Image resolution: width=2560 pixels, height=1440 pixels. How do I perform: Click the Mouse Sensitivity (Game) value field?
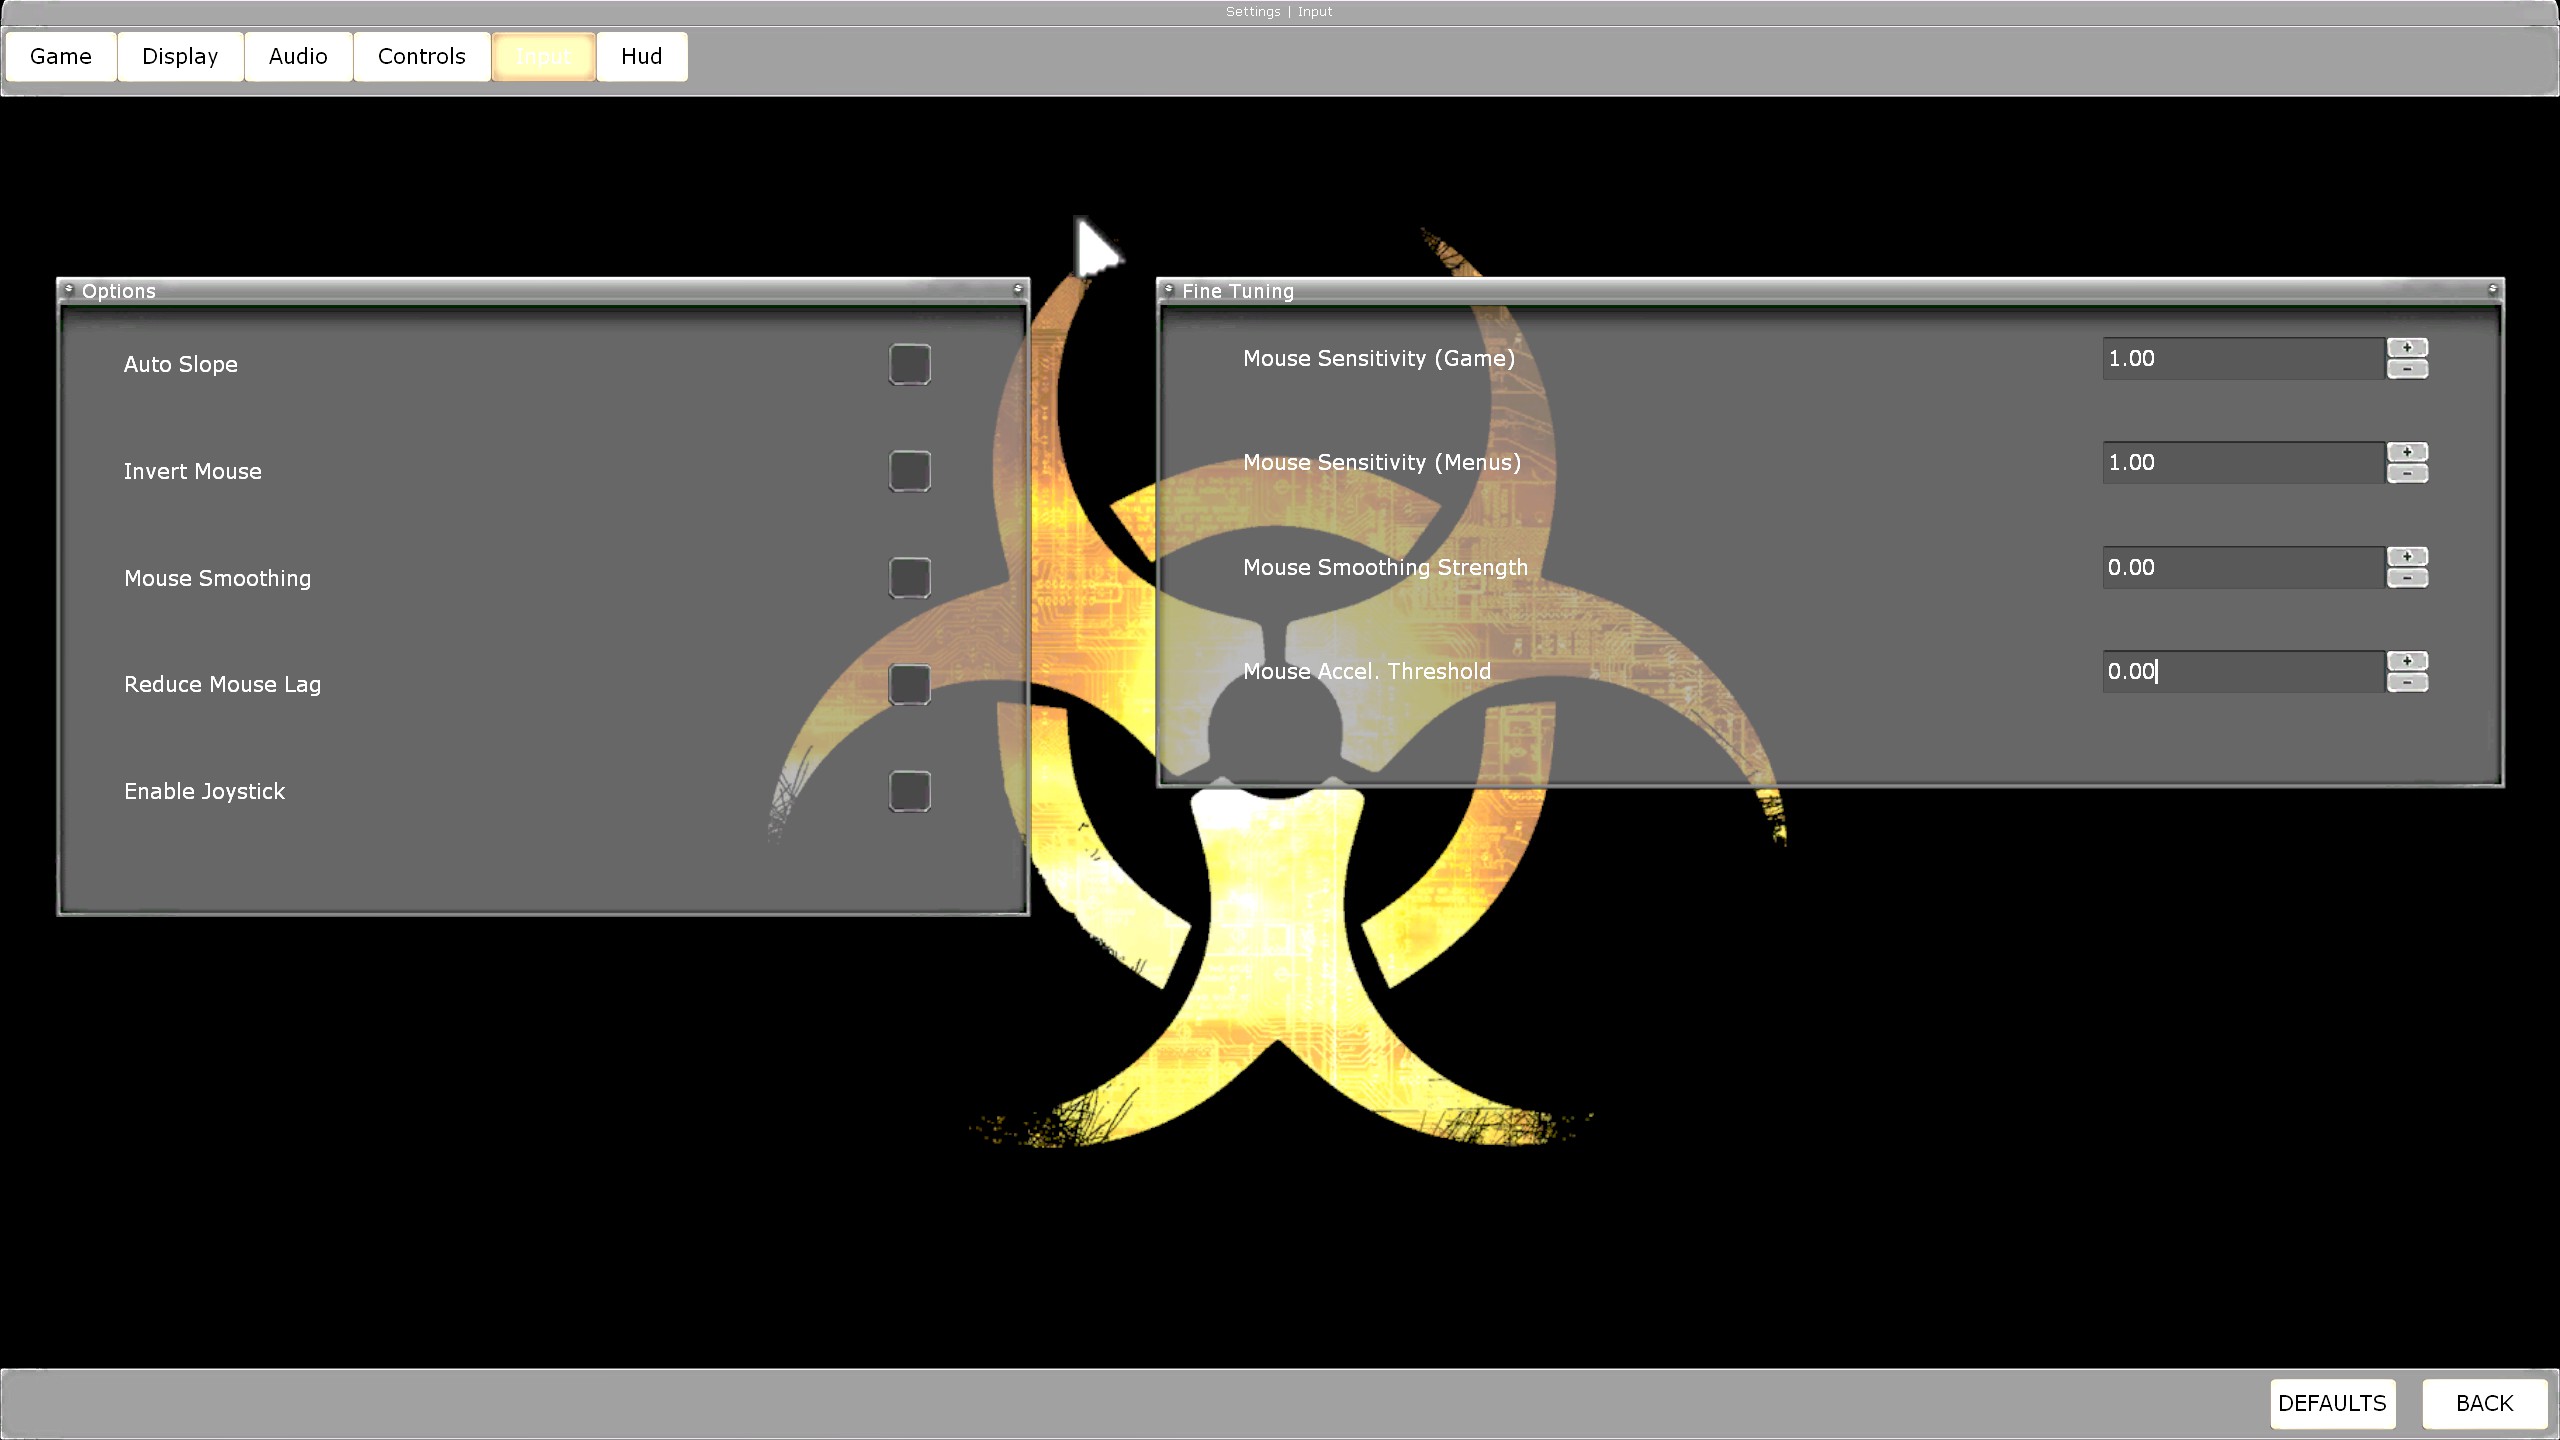pyautogui.click(x=2242, y=358)
